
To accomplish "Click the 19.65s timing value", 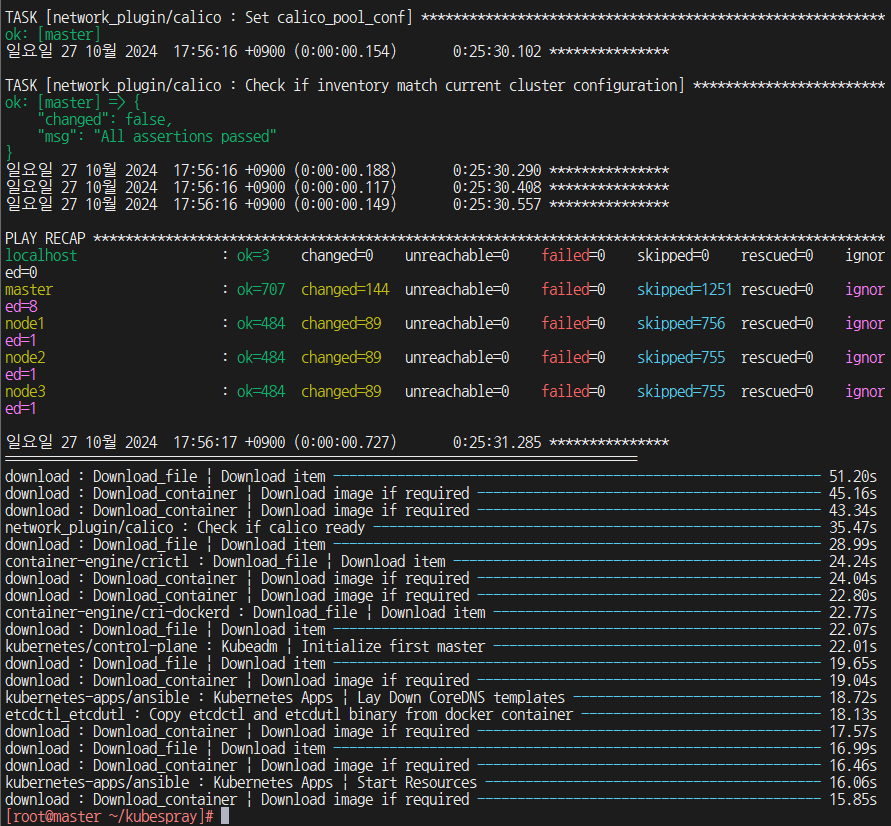I will [x=853, y=664].
